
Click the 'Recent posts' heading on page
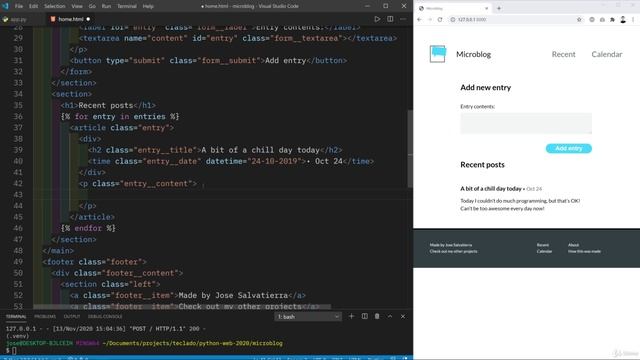click(x=482, y=164)
